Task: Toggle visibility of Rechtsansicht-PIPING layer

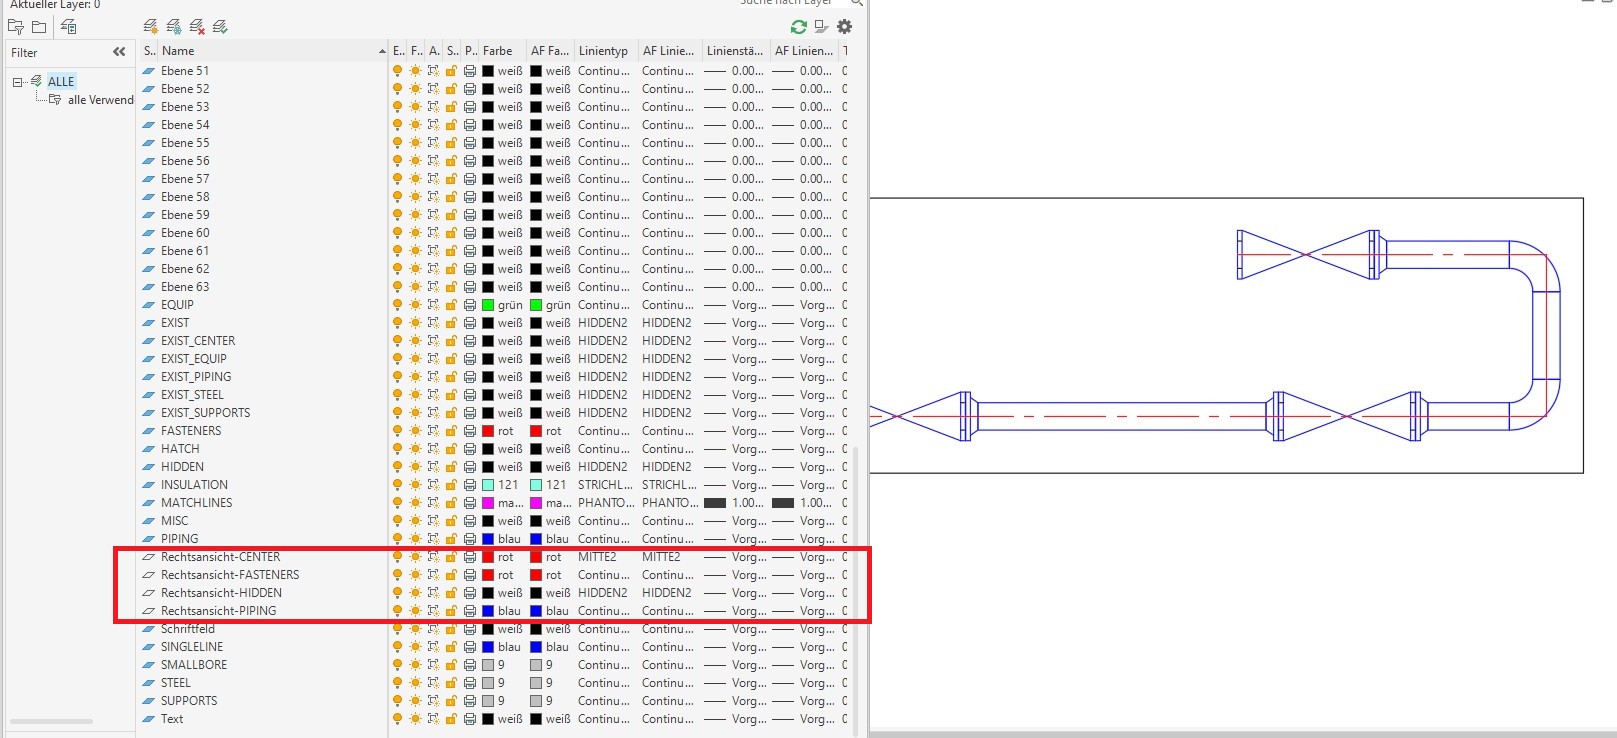Action: [397, 611]
